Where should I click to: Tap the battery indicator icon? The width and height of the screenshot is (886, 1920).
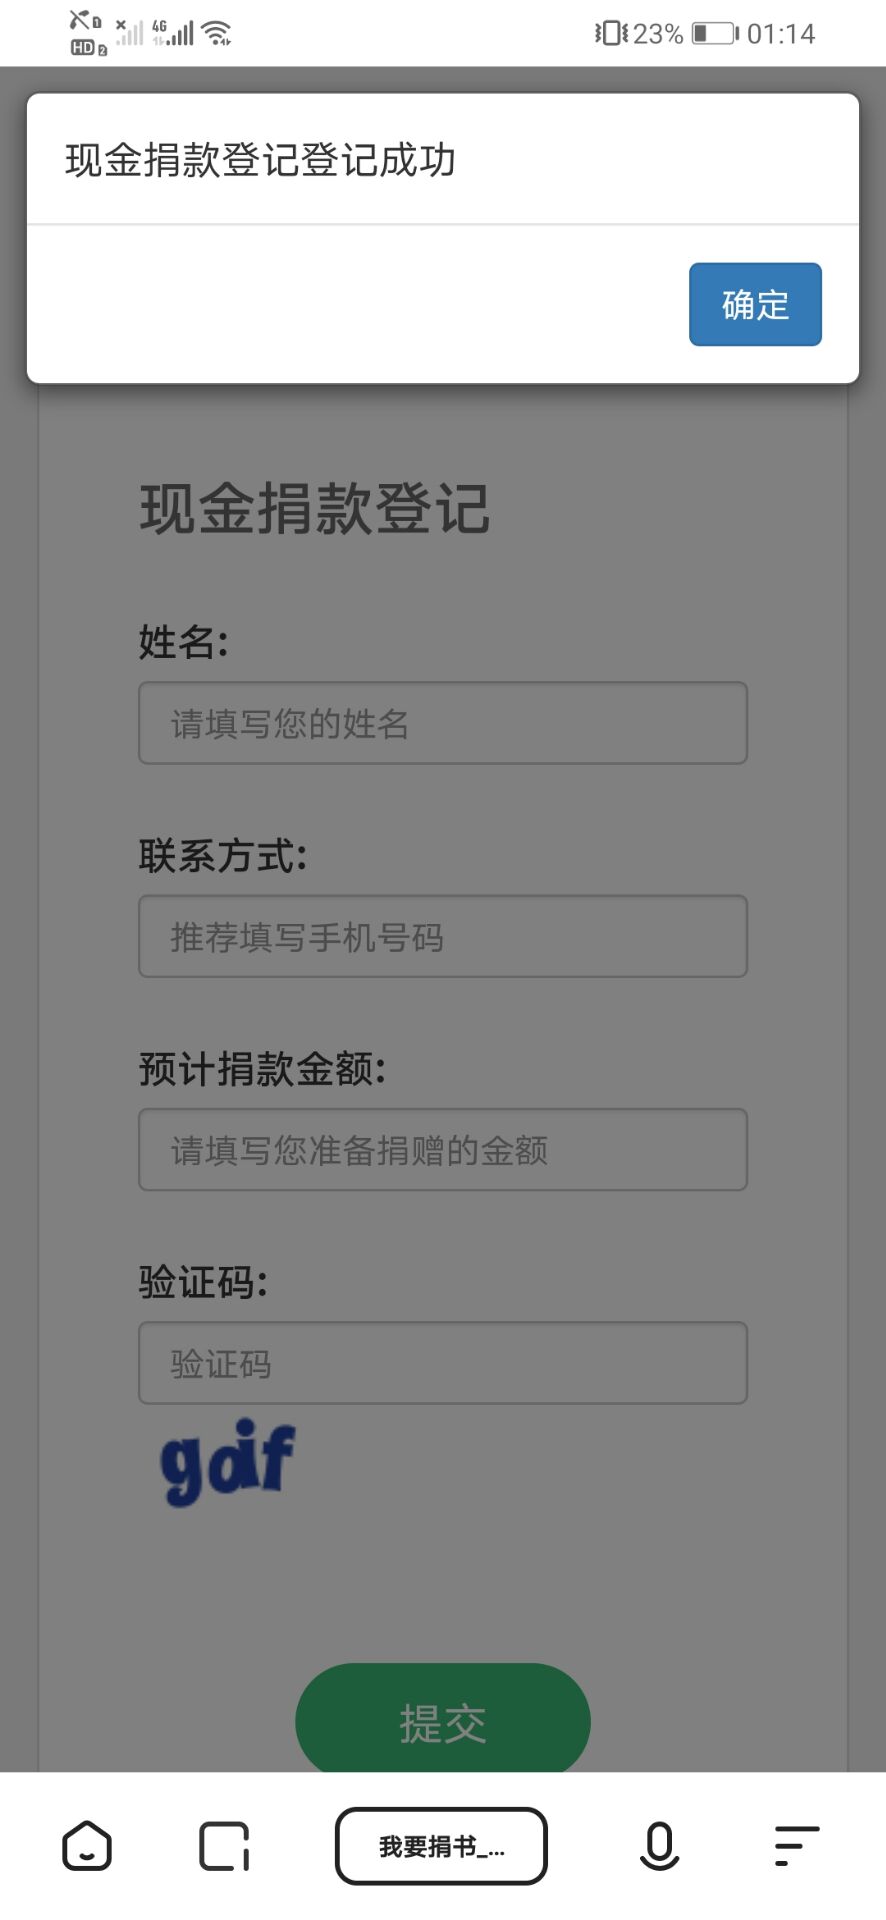tap(714, 34)
